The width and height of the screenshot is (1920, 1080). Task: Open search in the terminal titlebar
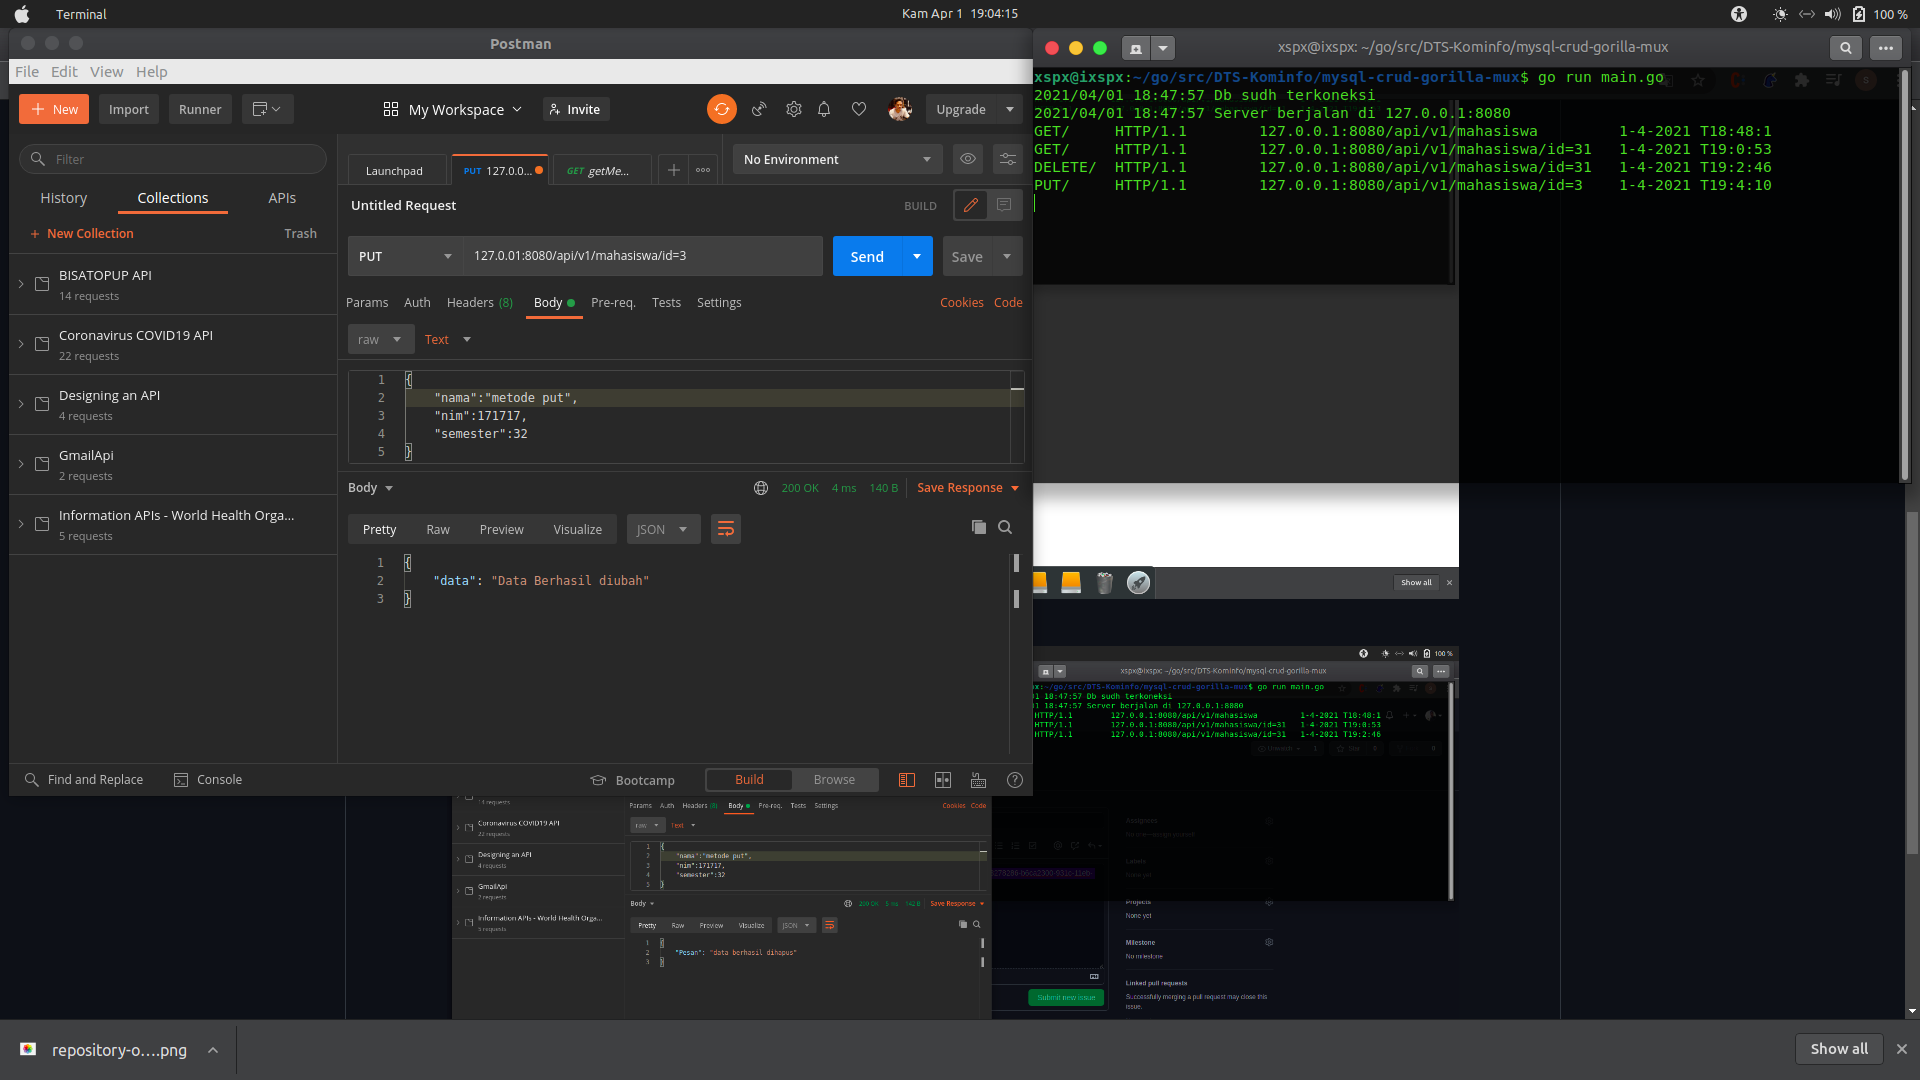(1844, 47)
